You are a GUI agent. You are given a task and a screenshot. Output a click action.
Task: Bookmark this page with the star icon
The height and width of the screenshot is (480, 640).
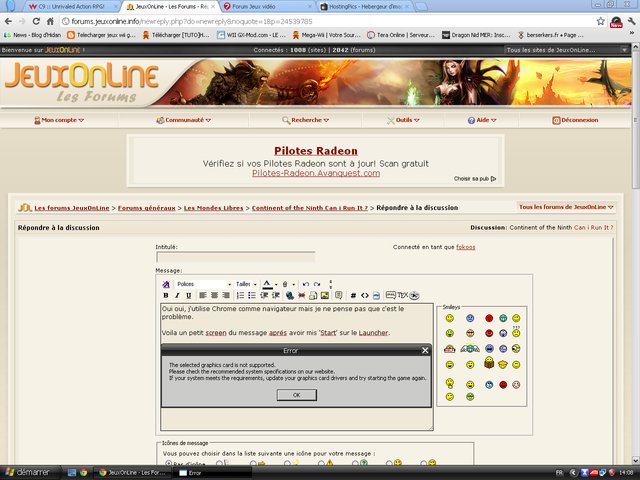pos(600,21)
